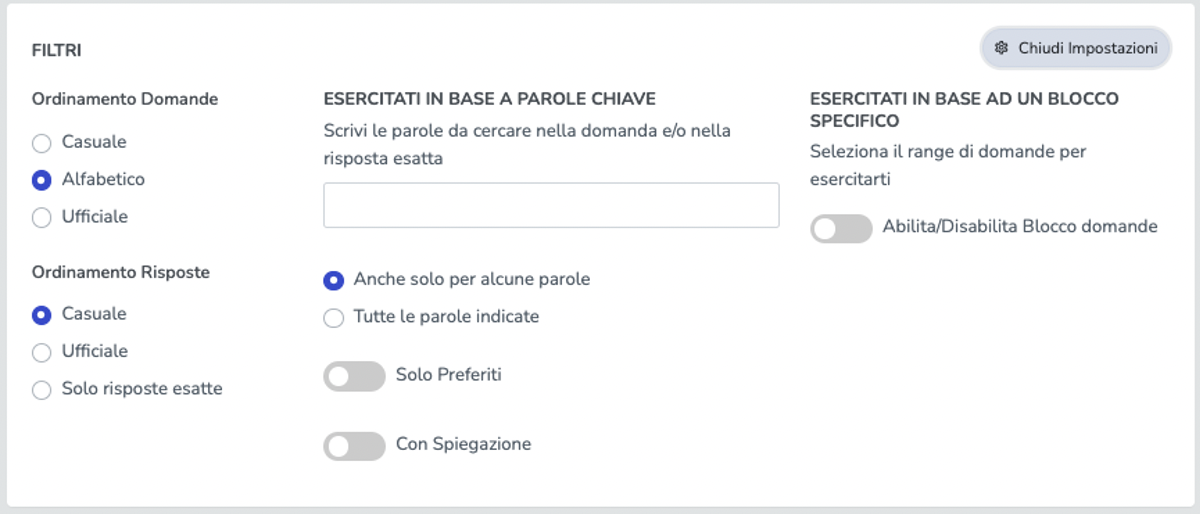Click the Ordinamento Domande heading
This screenshot has height=514, width=1200.
(x=125, y=99)
